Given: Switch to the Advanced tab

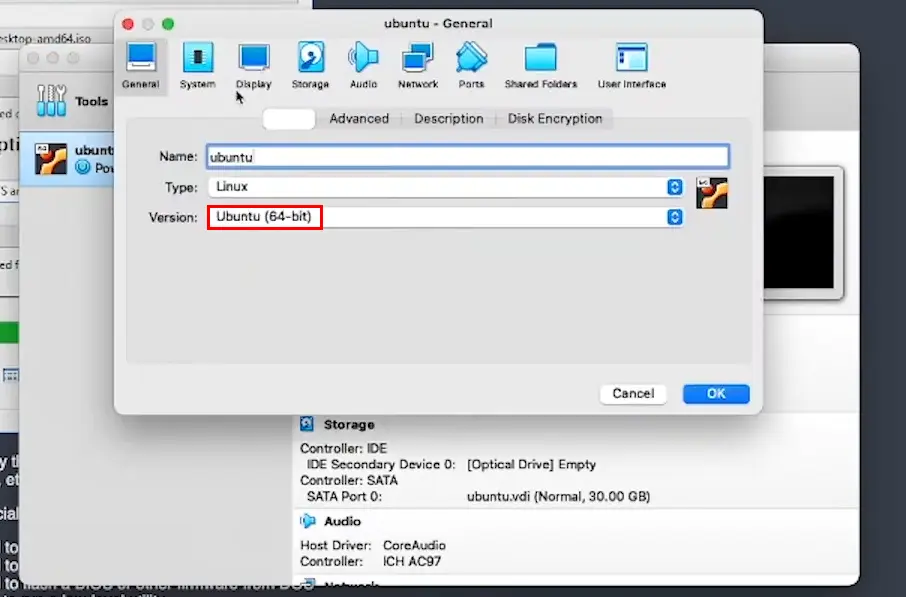Looking at the screenshot, I should pos(359,118).
